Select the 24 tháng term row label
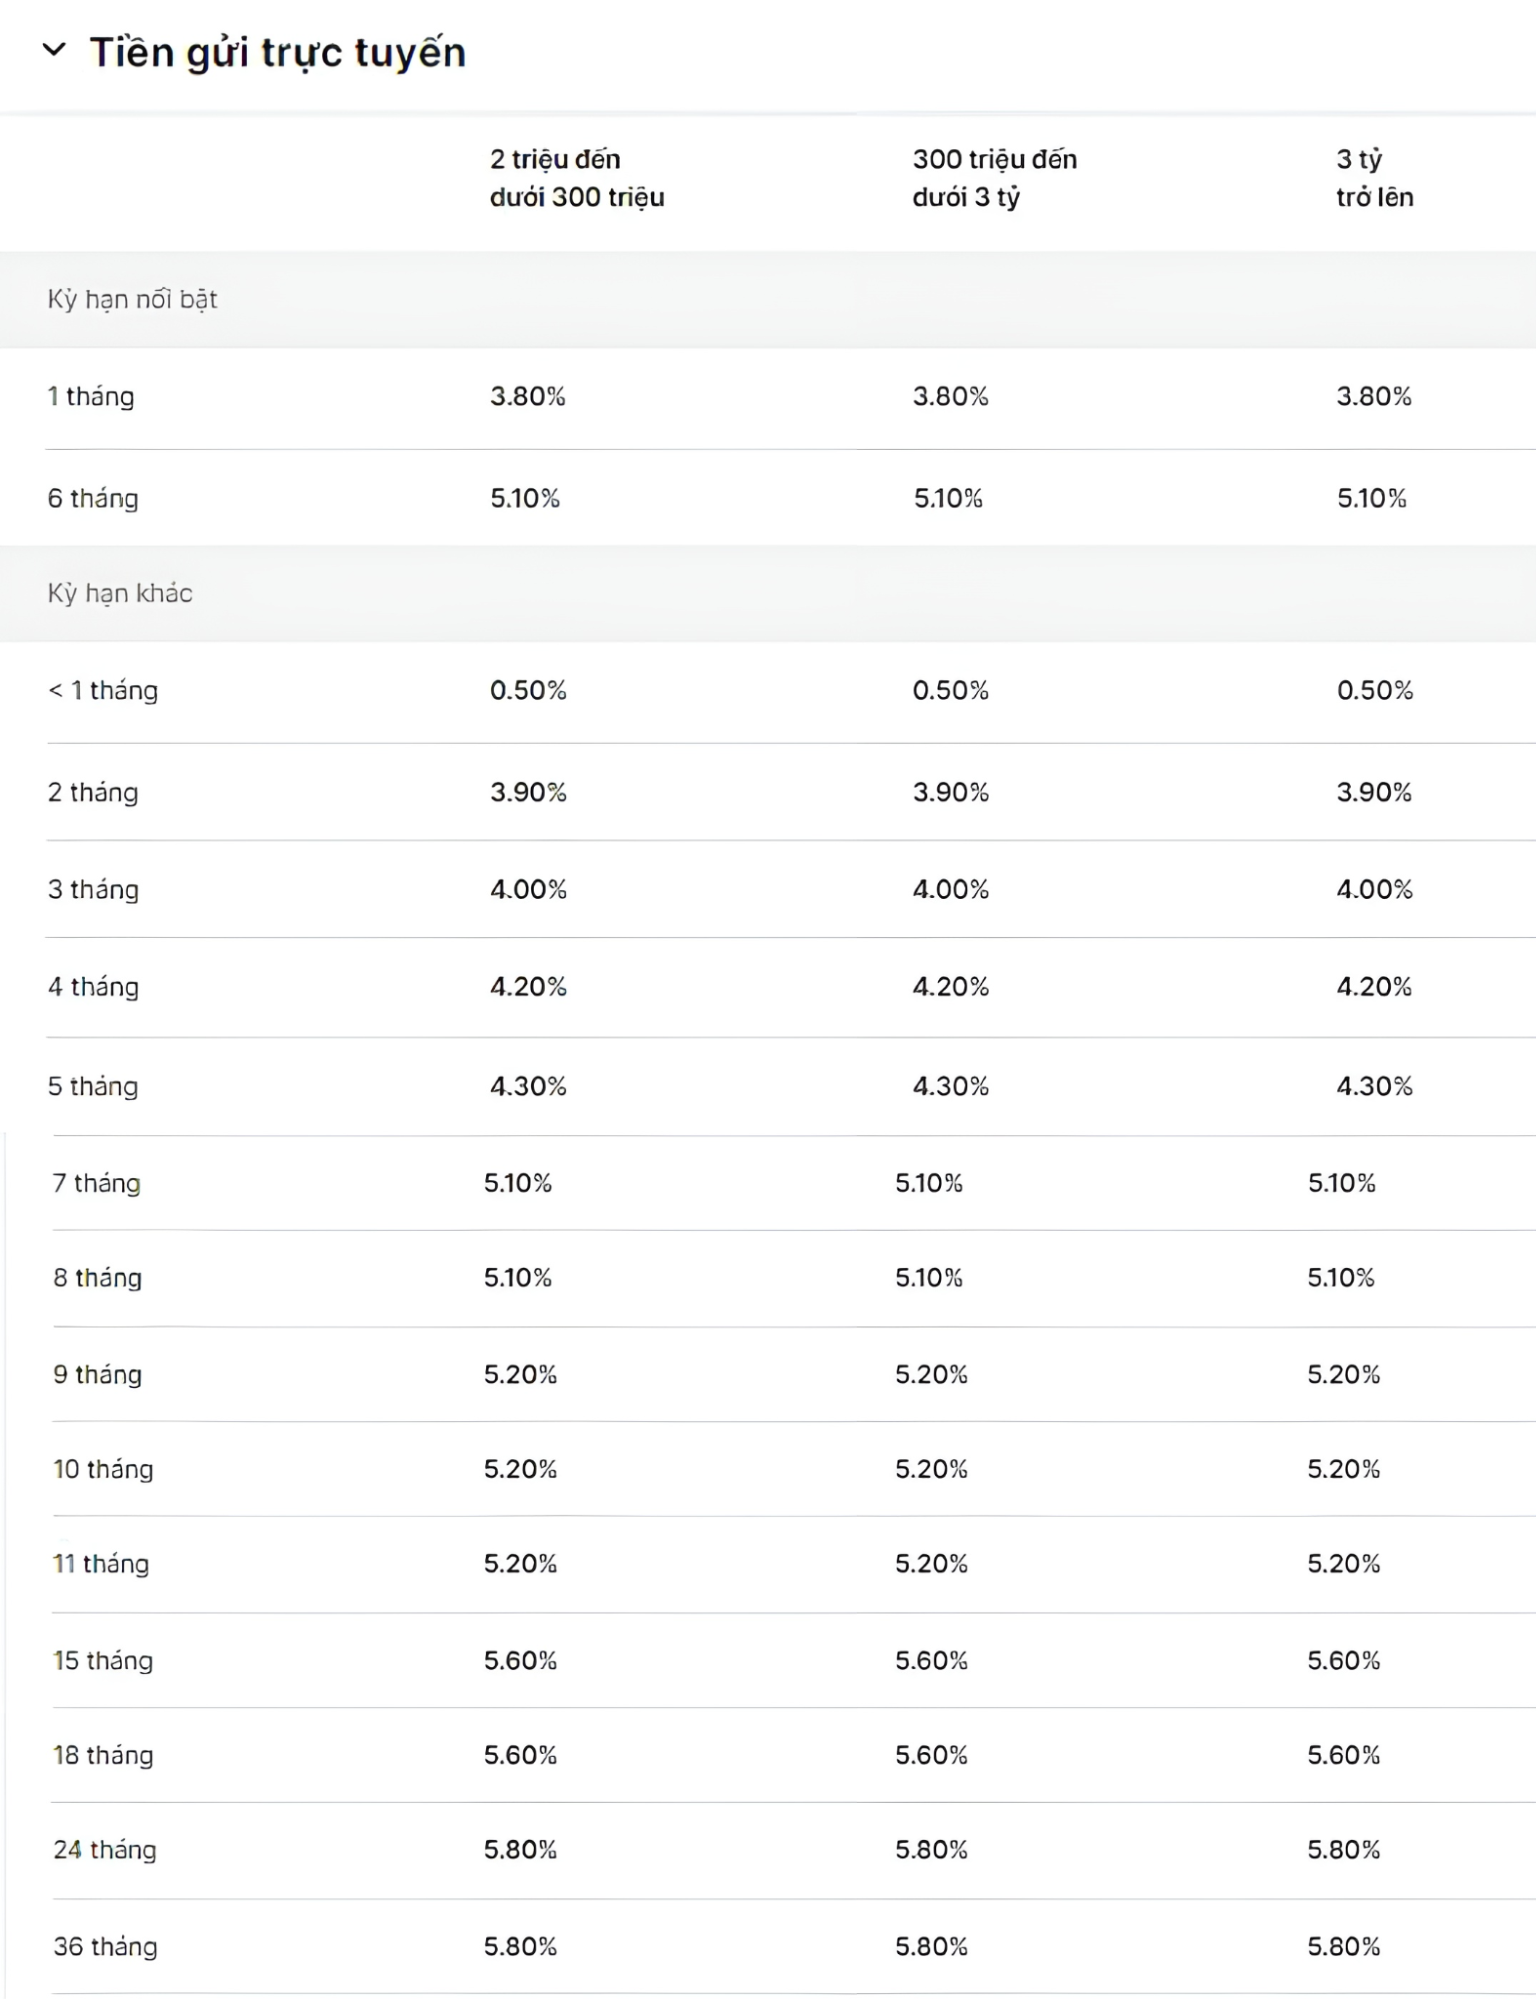Image resolution: width=1537 pixels, height=1999 pixels. 105,1849
